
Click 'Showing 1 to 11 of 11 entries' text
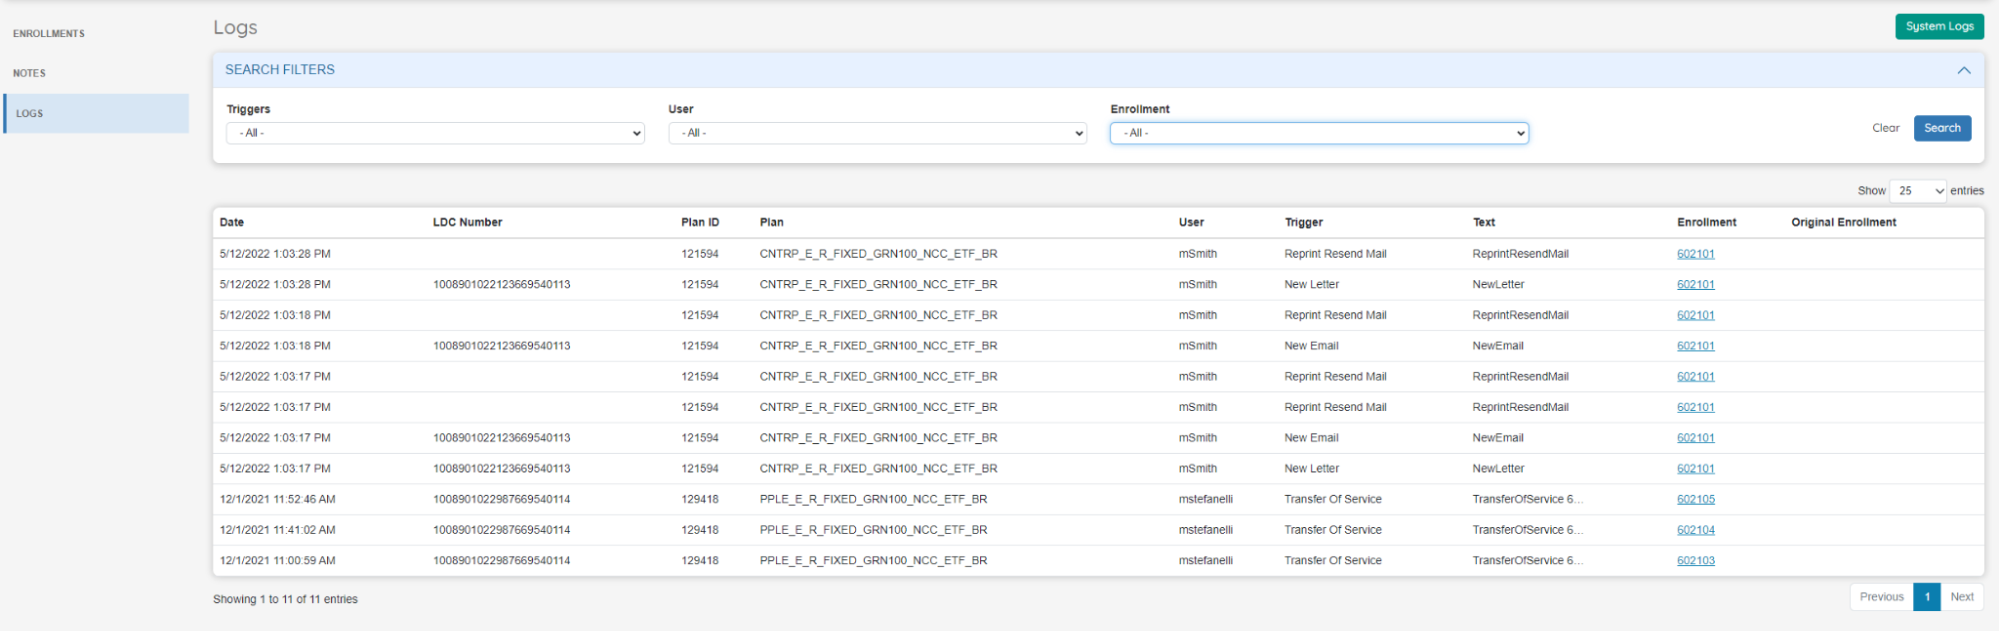point(285,600)
